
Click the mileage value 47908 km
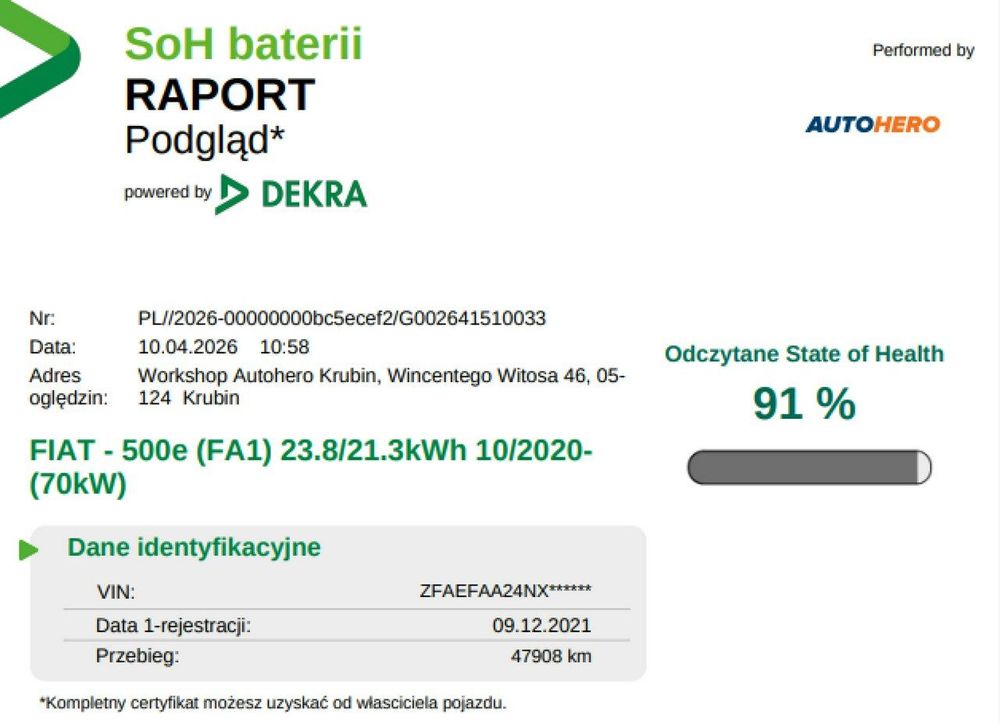point(551,655)
